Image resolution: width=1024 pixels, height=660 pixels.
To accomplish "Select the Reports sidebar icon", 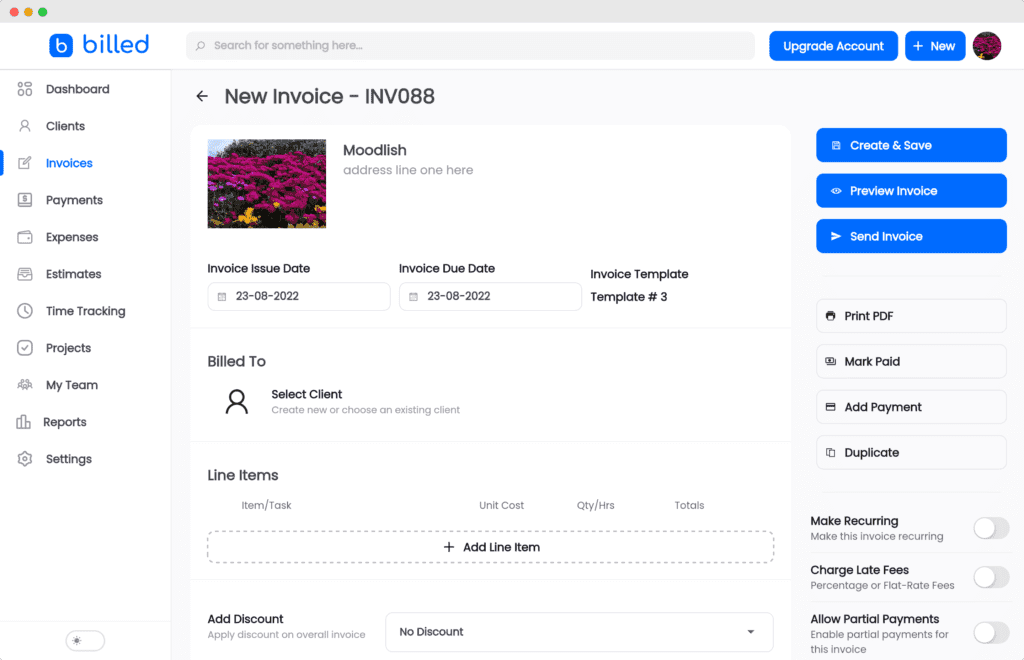I will pos(24,421).
